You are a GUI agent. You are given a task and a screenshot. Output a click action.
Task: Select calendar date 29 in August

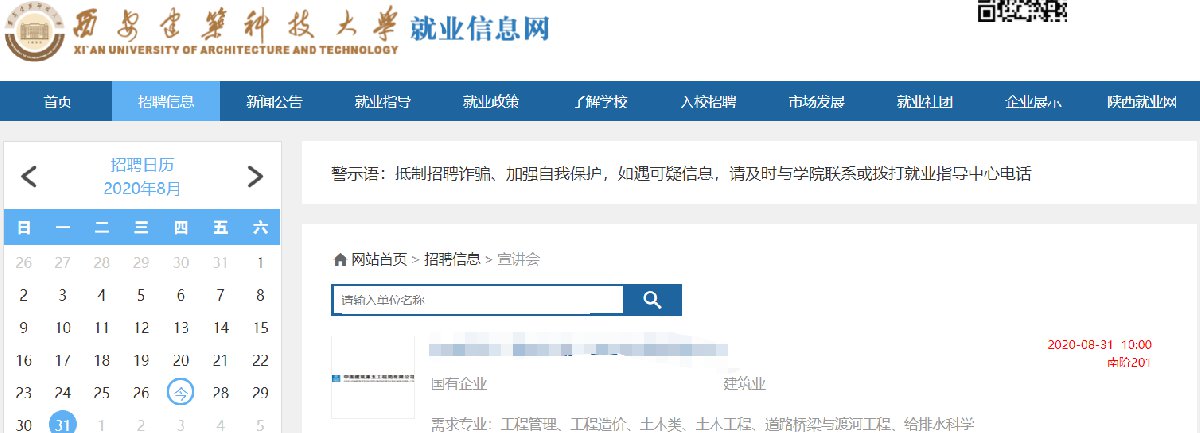pyautogui.click(x=260, y=393)
